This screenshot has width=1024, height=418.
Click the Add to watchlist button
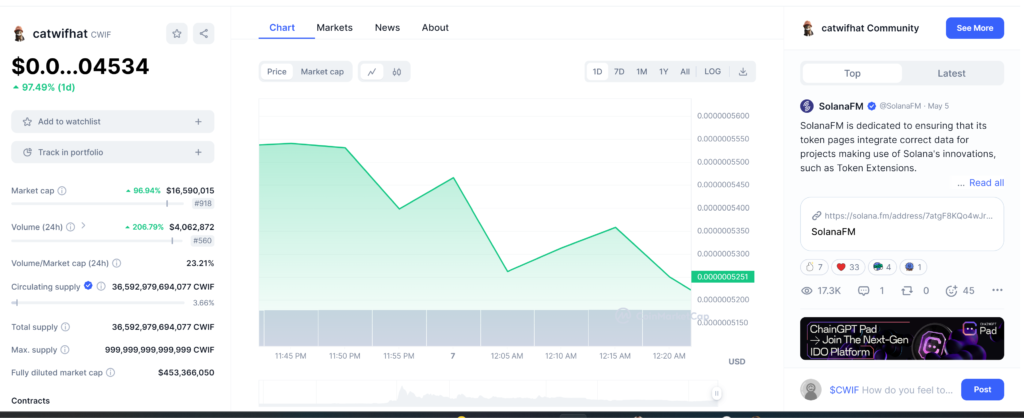coord(112,121)
